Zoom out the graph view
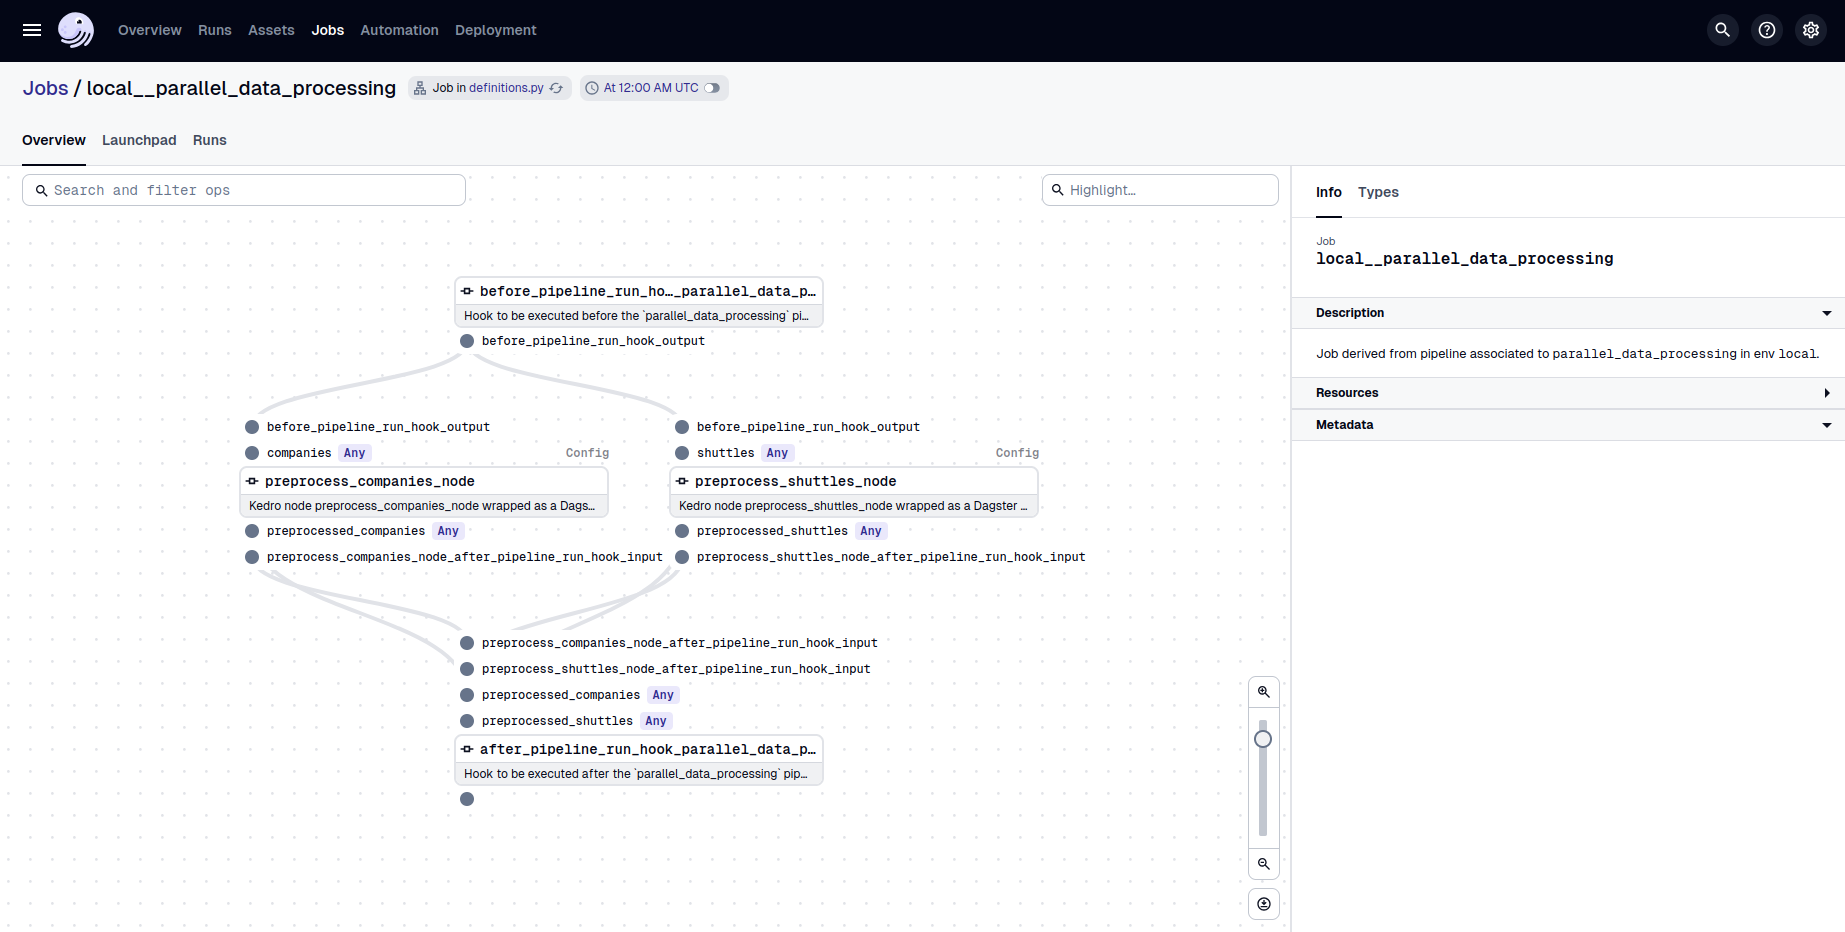 pyautogui.click(x=1264, y=864)
